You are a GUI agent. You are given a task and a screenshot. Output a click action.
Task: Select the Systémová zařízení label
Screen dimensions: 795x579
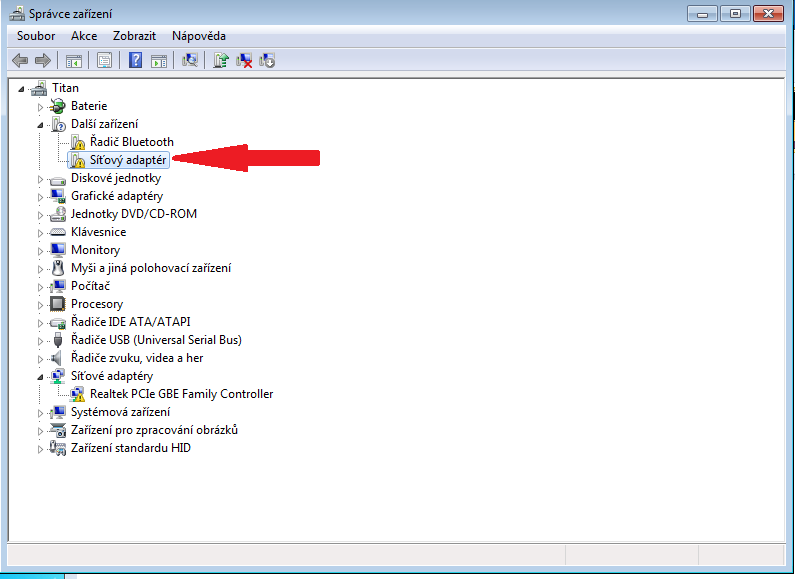pyautogui.click(x=121, y=412)
